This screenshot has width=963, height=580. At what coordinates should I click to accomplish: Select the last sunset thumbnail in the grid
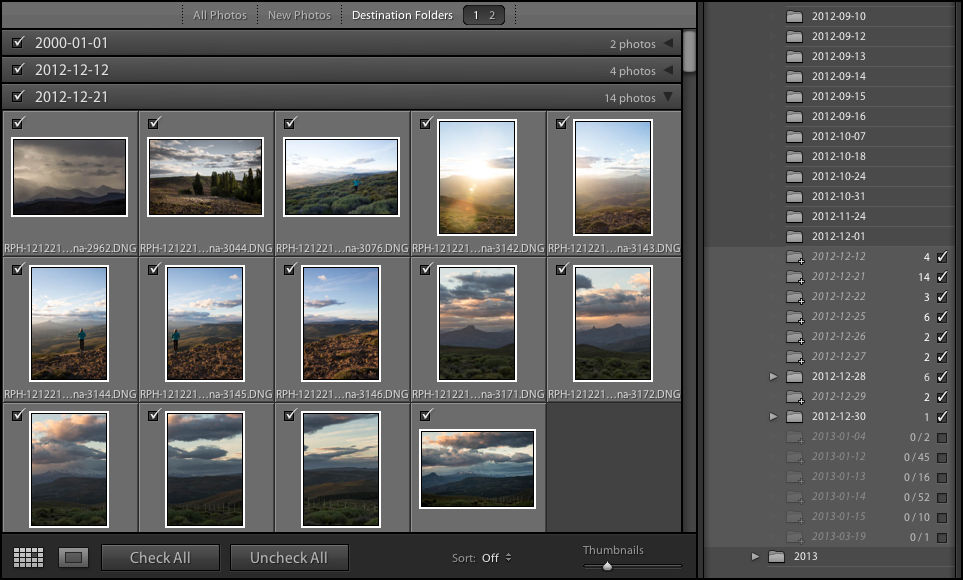[x=477, y=469]
